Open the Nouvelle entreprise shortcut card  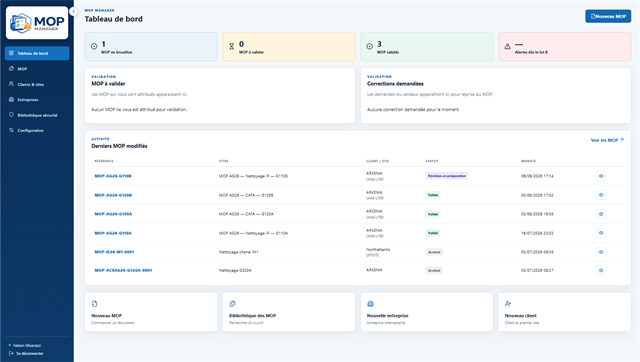point(427,312)
